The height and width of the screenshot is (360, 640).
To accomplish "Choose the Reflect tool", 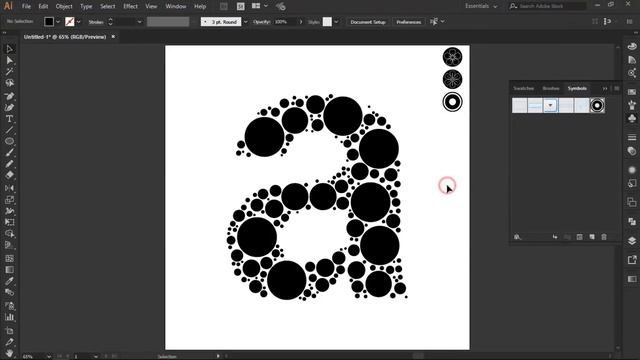I will (9, 188).
